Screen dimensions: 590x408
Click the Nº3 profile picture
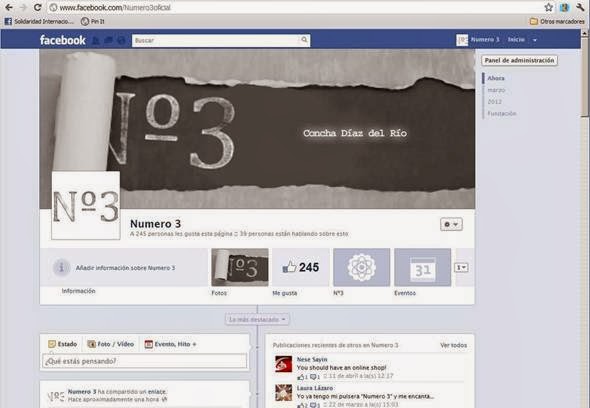point(86,205)
